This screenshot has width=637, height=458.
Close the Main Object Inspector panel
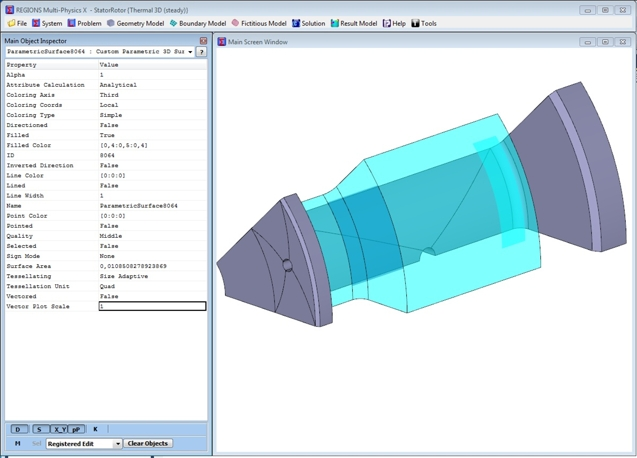coord(203,41)
